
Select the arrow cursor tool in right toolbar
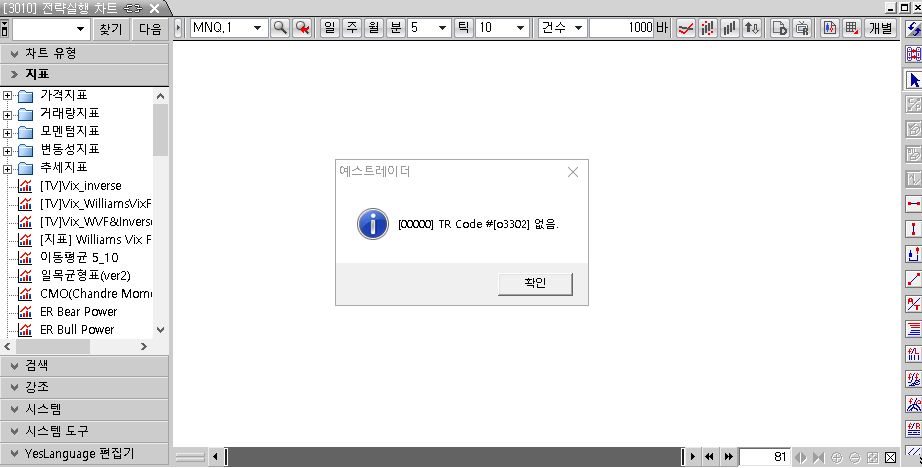click(x=913, y=81)
